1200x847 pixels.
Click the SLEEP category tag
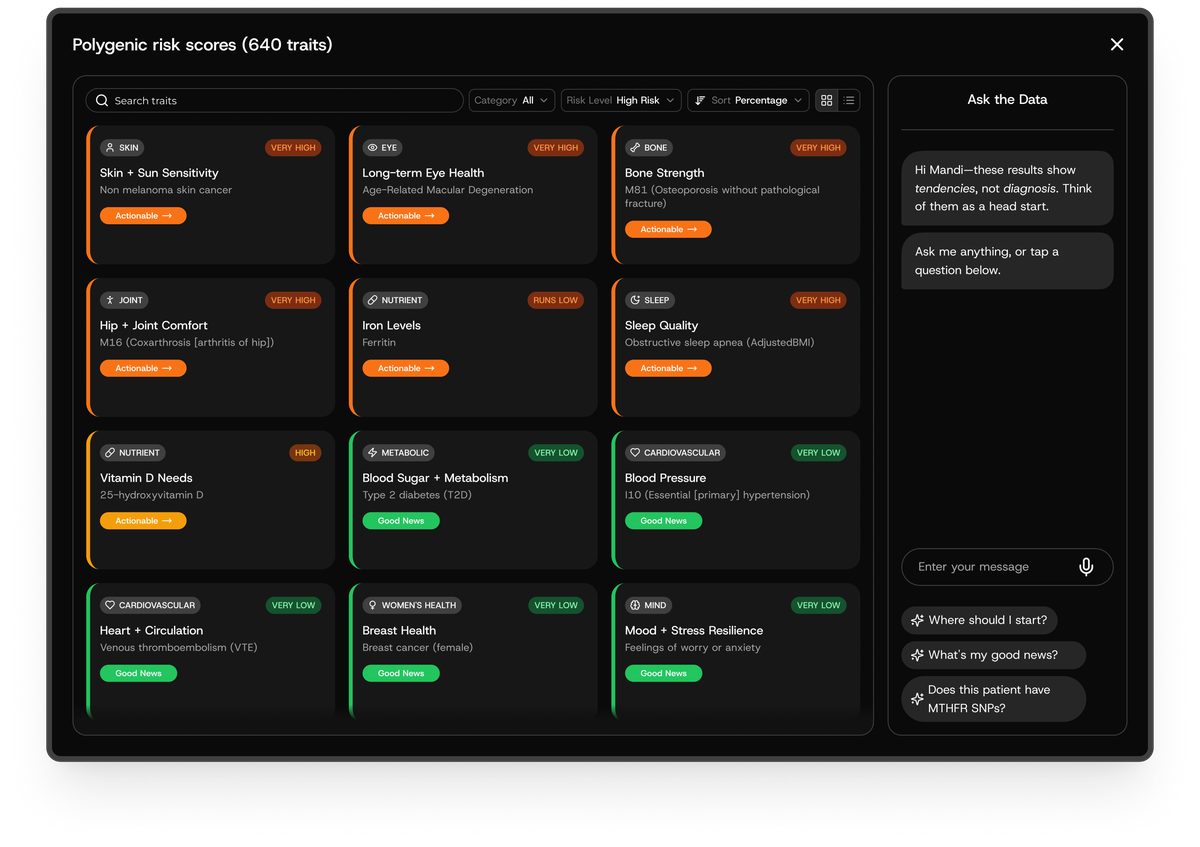[650, 300]
